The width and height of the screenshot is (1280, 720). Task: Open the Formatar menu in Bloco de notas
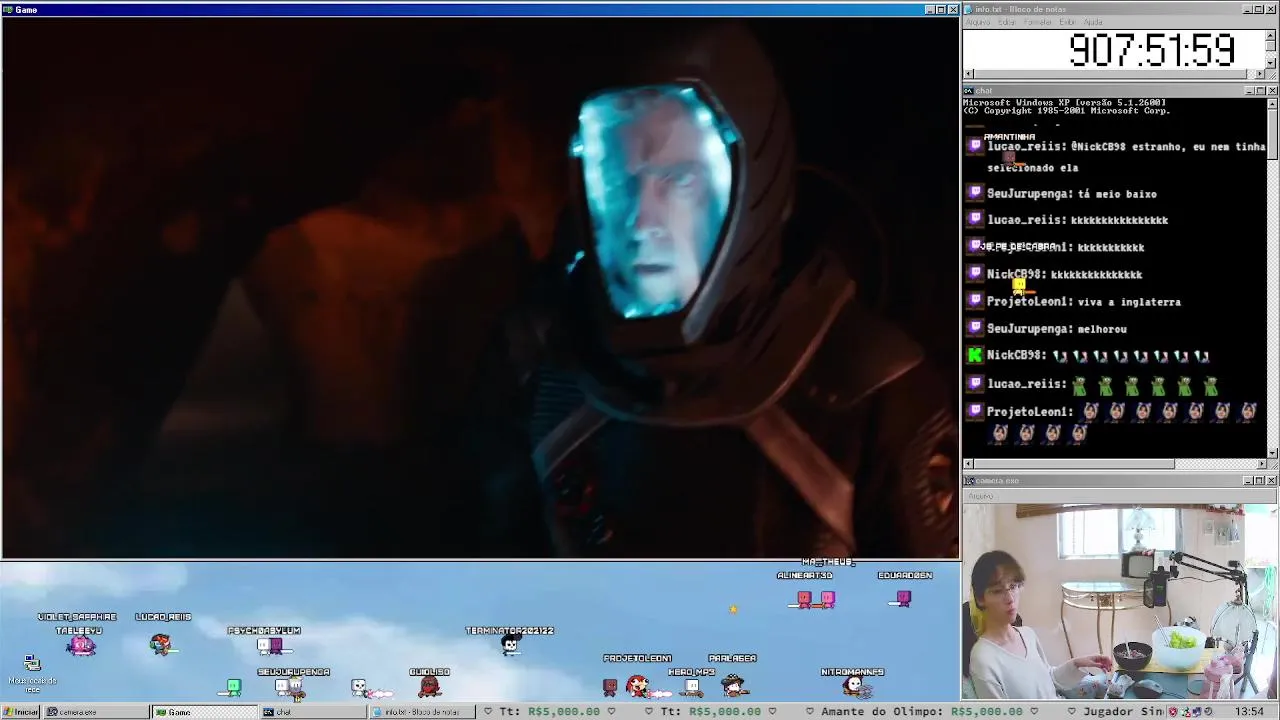coord(1038,22)
